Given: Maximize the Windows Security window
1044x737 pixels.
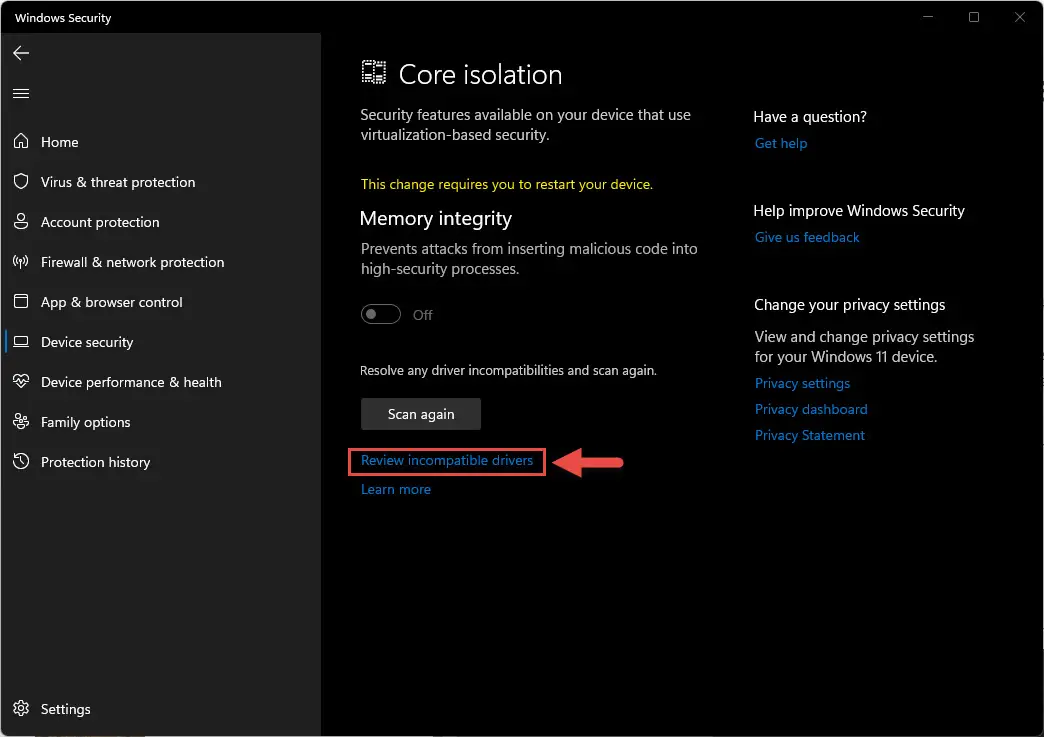Looking at the screenshot, I should 973,17.
